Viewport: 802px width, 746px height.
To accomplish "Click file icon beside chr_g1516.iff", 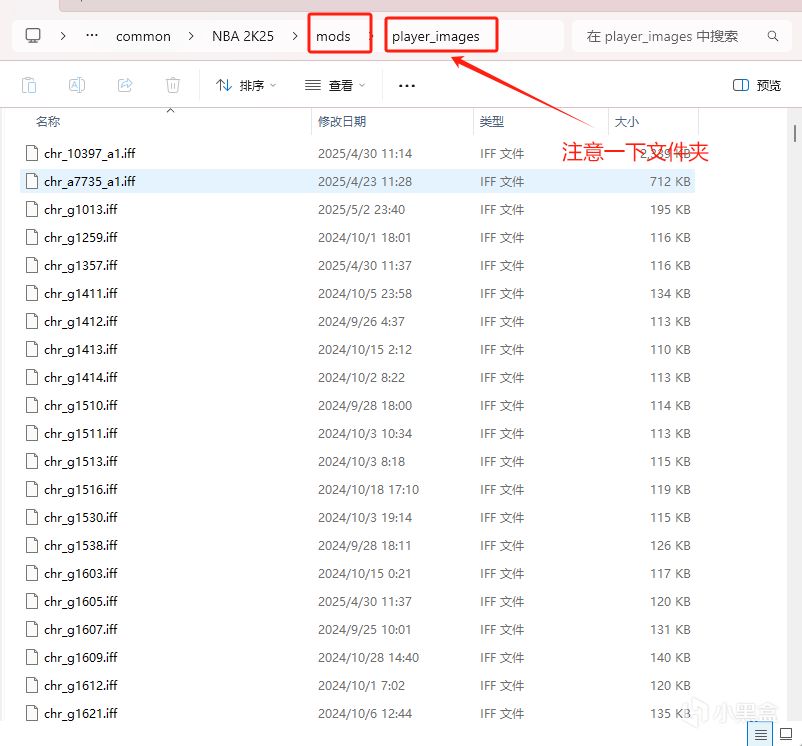I will click(x=32, y=490).
